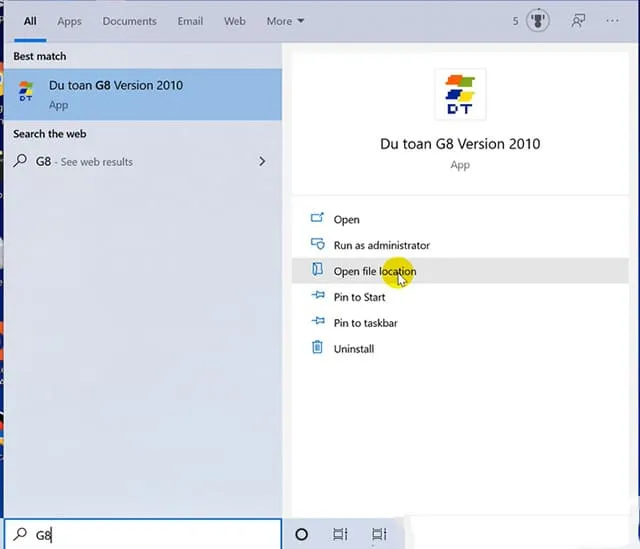Choose Open file location

[x=460, y=271]
